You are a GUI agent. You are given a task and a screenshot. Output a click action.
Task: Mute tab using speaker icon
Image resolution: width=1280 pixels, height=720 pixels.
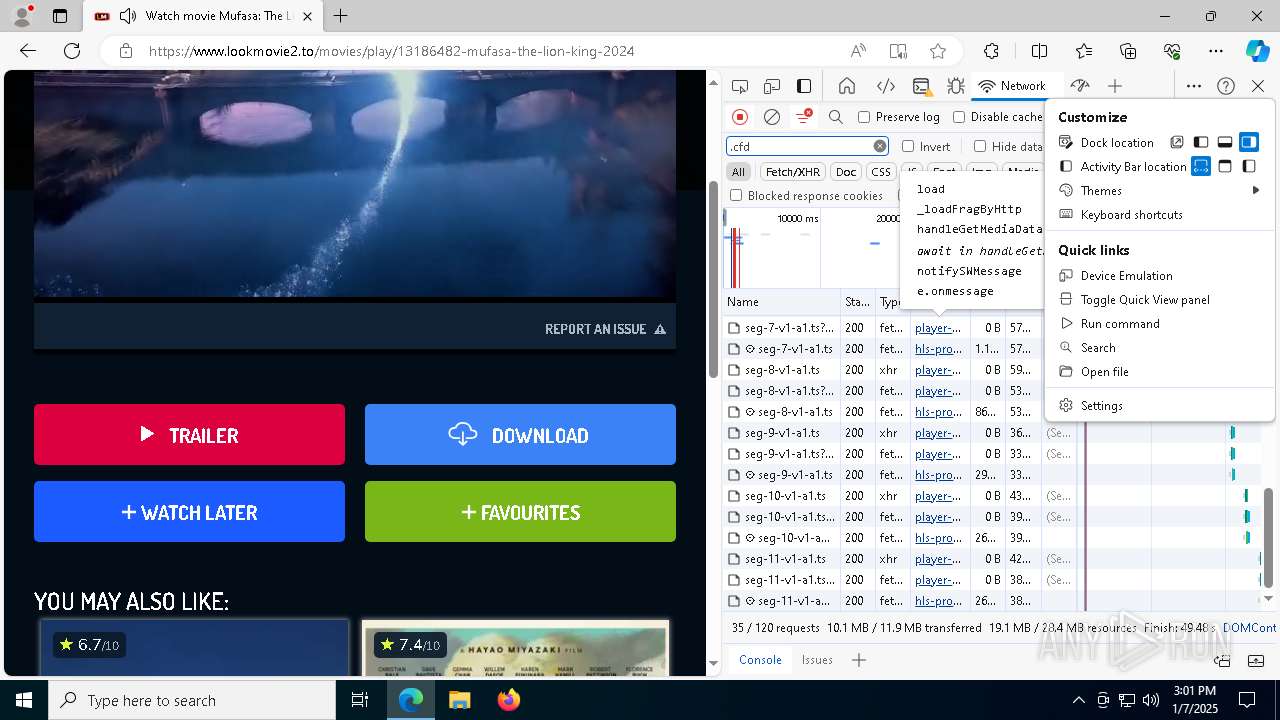pyautogui.click(x=127, y=16)
